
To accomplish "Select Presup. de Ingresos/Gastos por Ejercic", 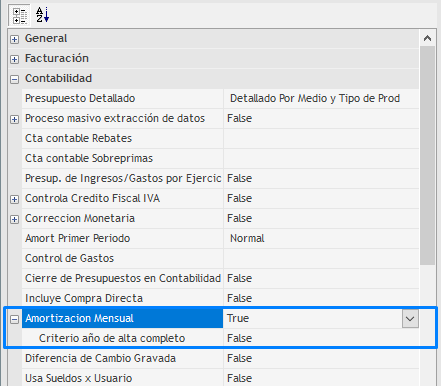I will [x=122, y=178].
